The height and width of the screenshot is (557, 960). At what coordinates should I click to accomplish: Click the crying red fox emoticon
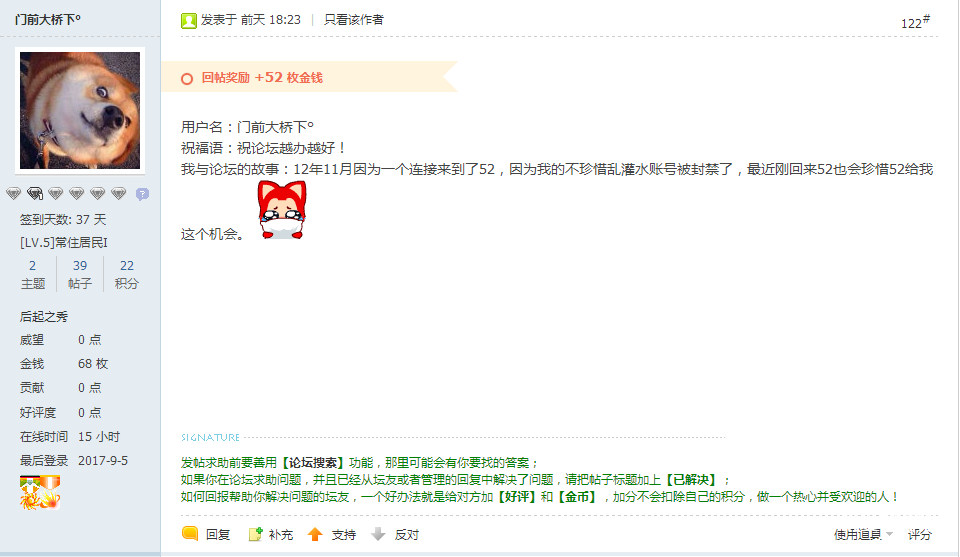pyautogui.click(x=282, y=210)
